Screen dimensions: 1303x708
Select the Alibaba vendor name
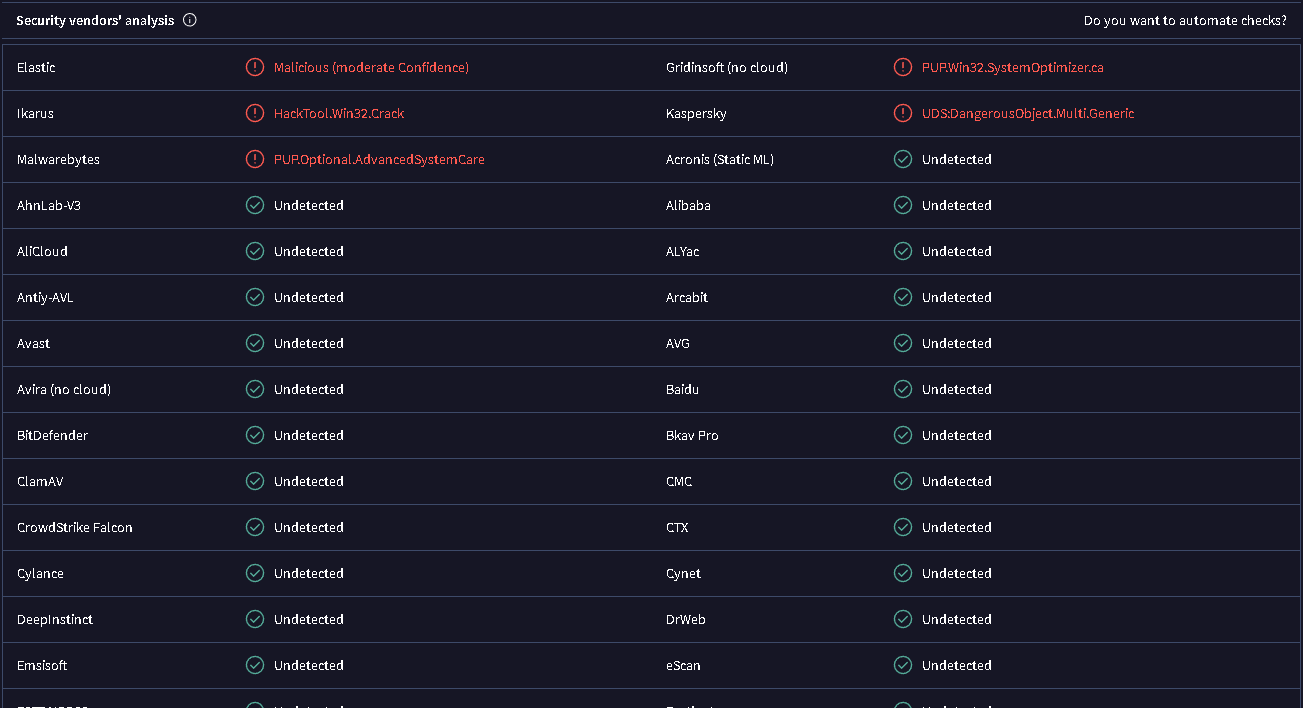(x=689, y=205)
